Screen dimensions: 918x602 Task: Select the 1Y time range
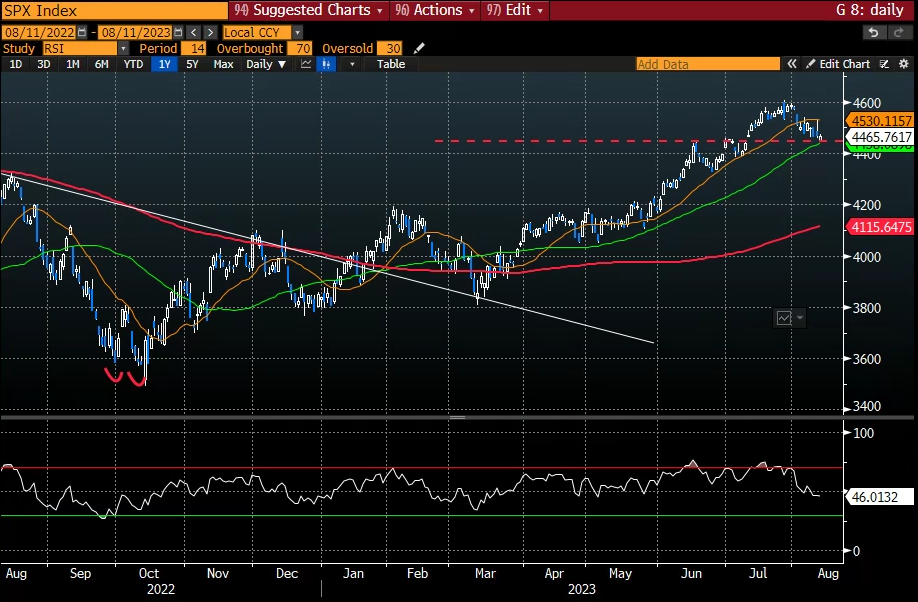tap(165, 64)
